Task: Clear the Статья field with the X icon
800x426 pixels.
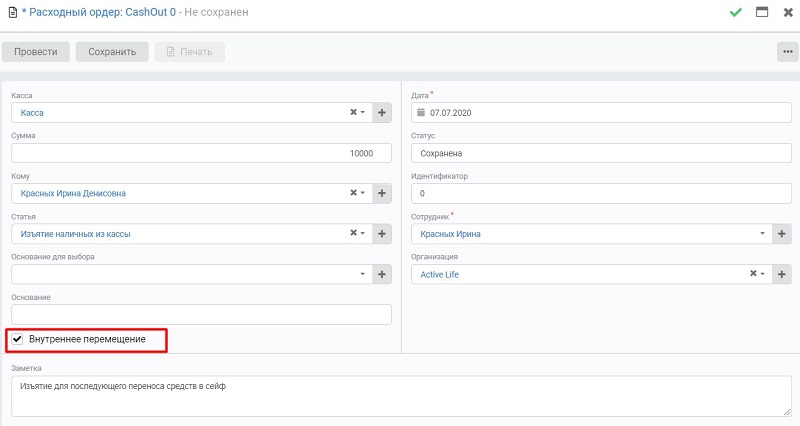Action: tap(353, 233)
